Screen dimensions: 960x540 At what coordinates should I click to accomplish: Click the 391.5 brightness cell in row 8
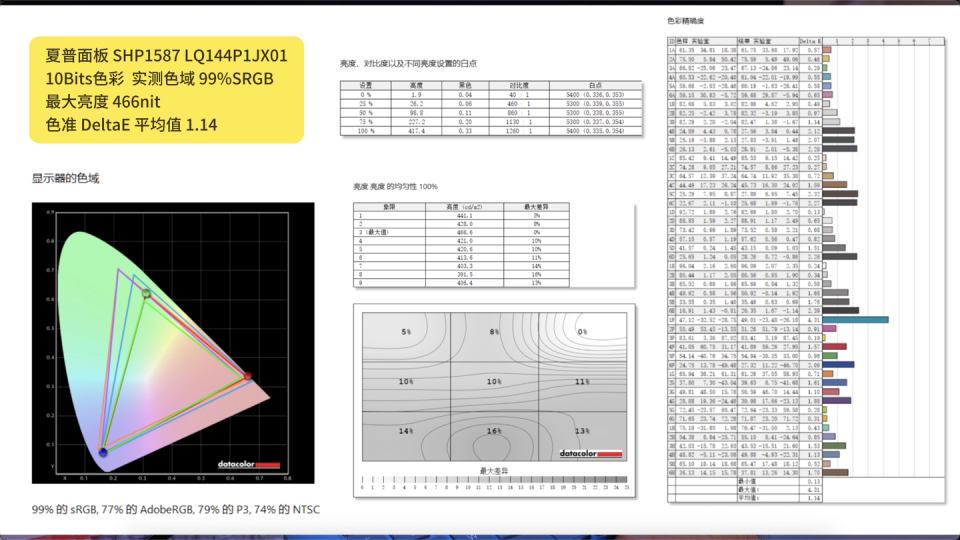pyautogui.click(x=464, y=275)
